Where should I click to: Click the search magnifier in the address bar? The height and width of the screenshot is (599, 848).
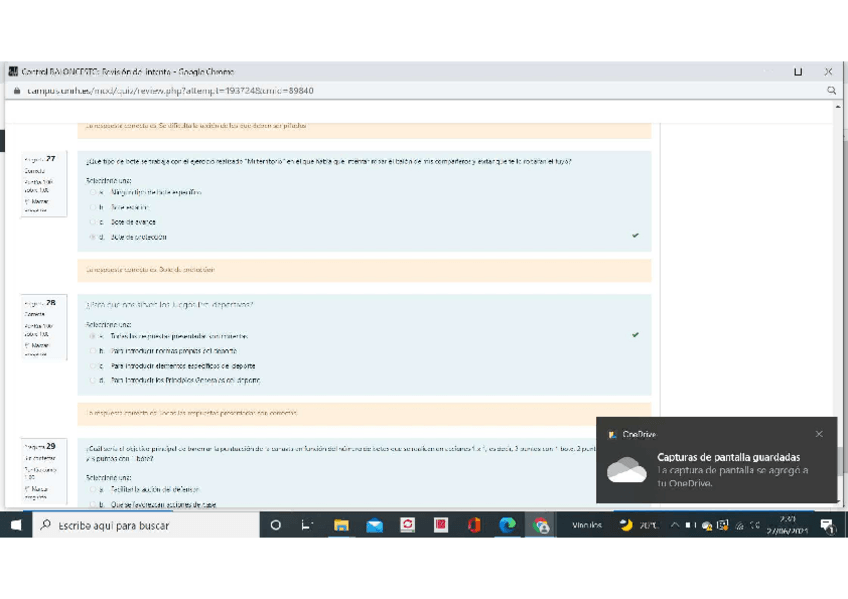click(831, 90)
